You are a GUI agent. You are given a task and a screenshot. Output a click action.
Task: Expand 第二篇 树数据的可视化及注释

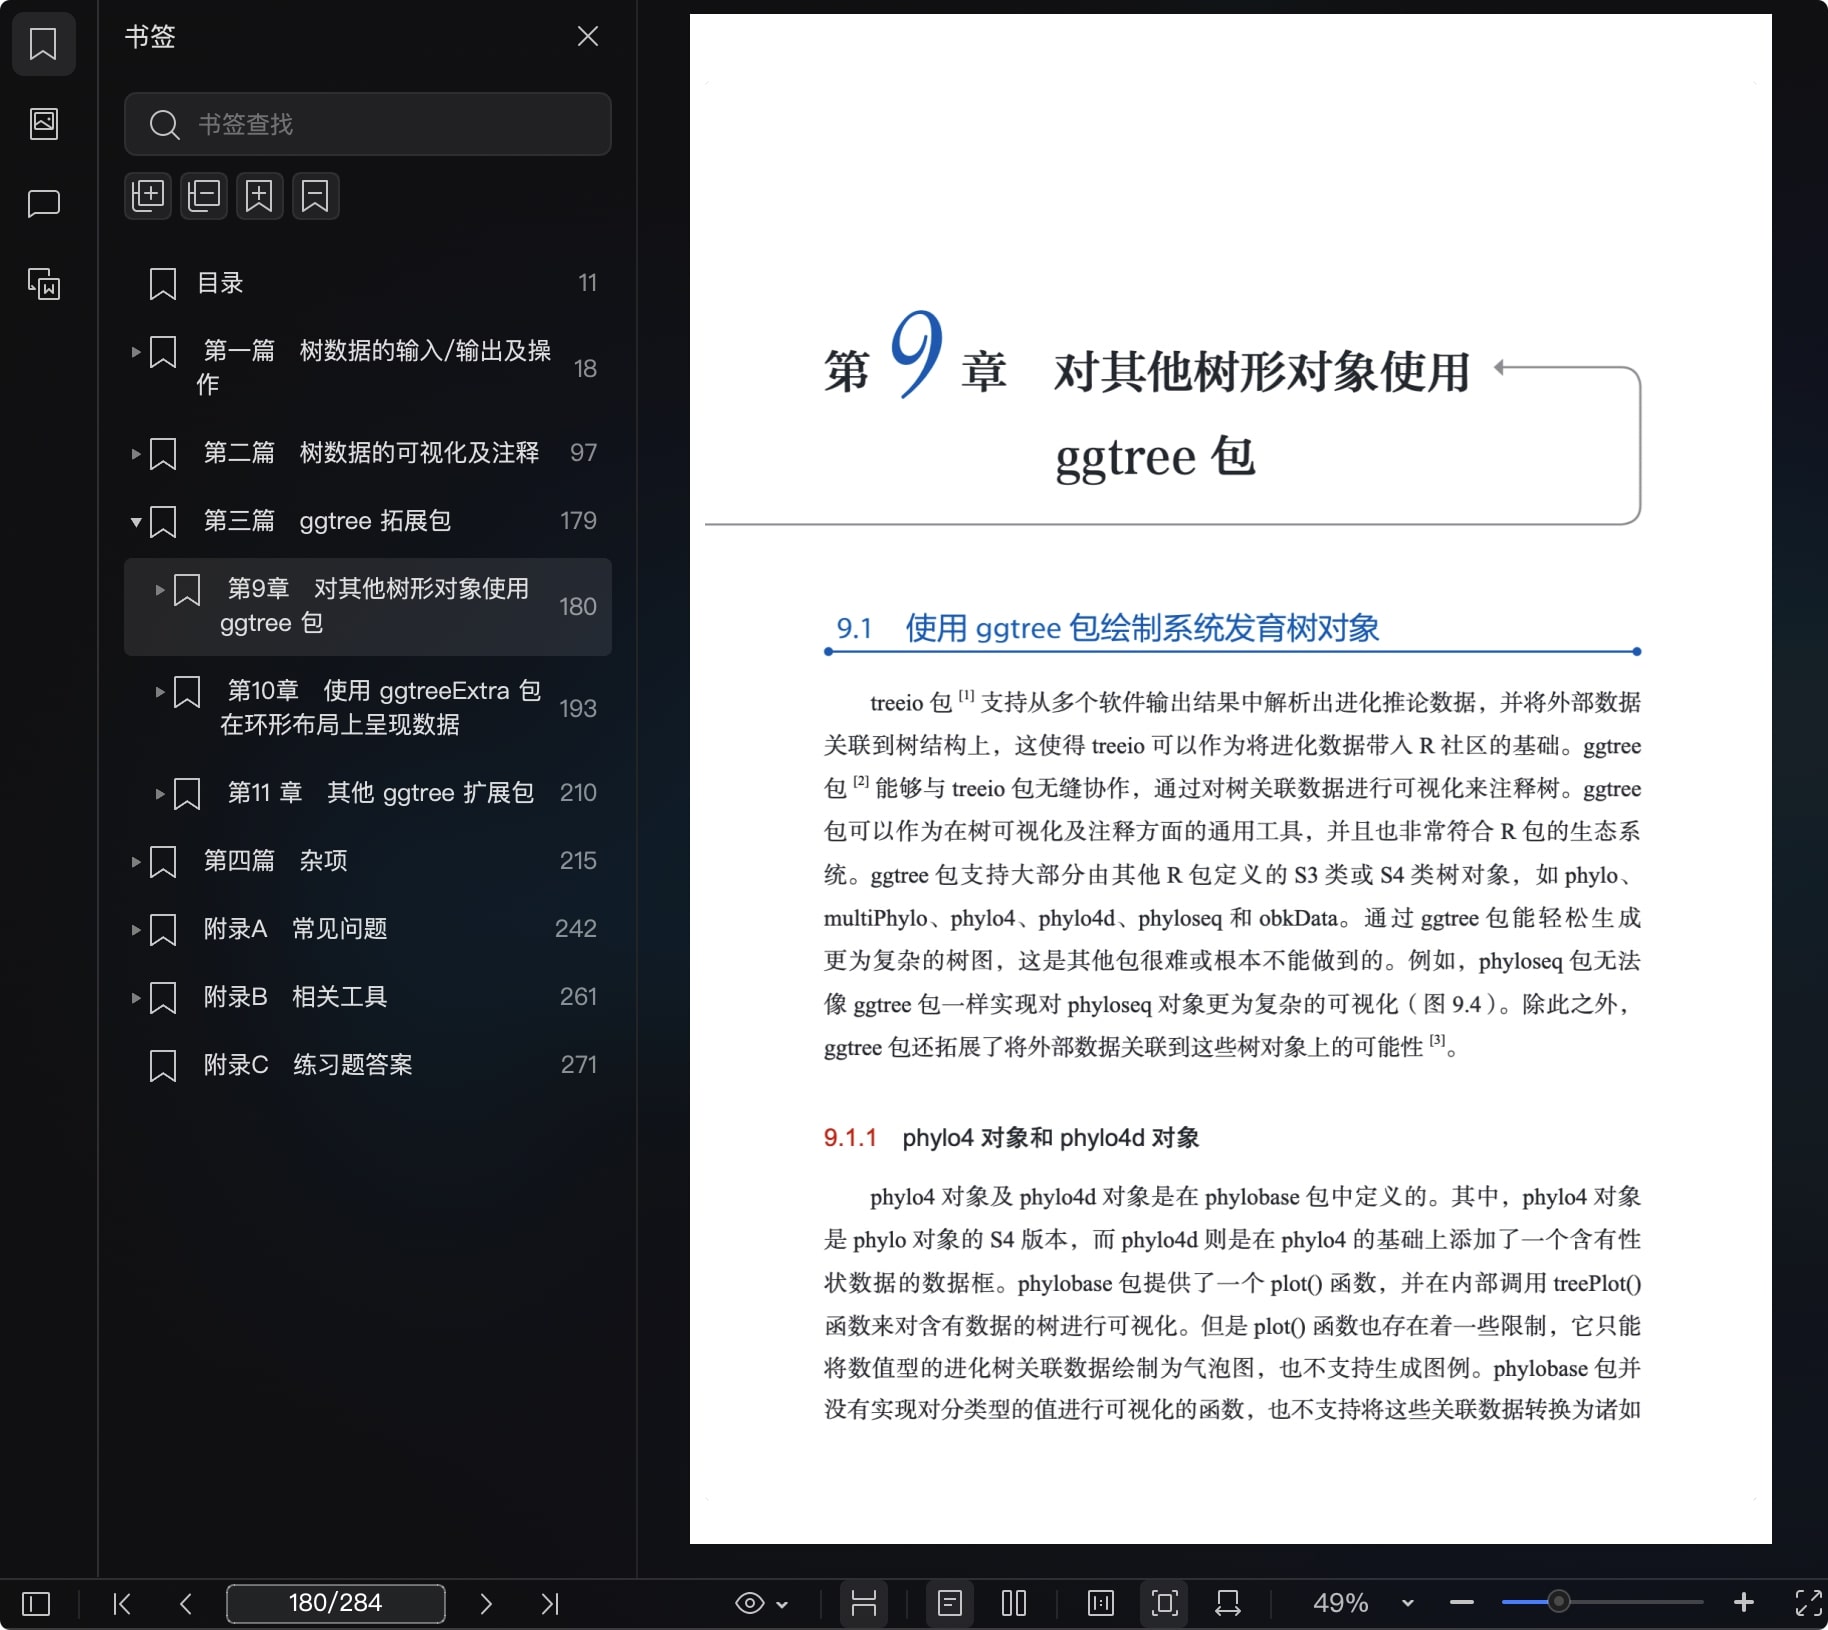point(136,453)
